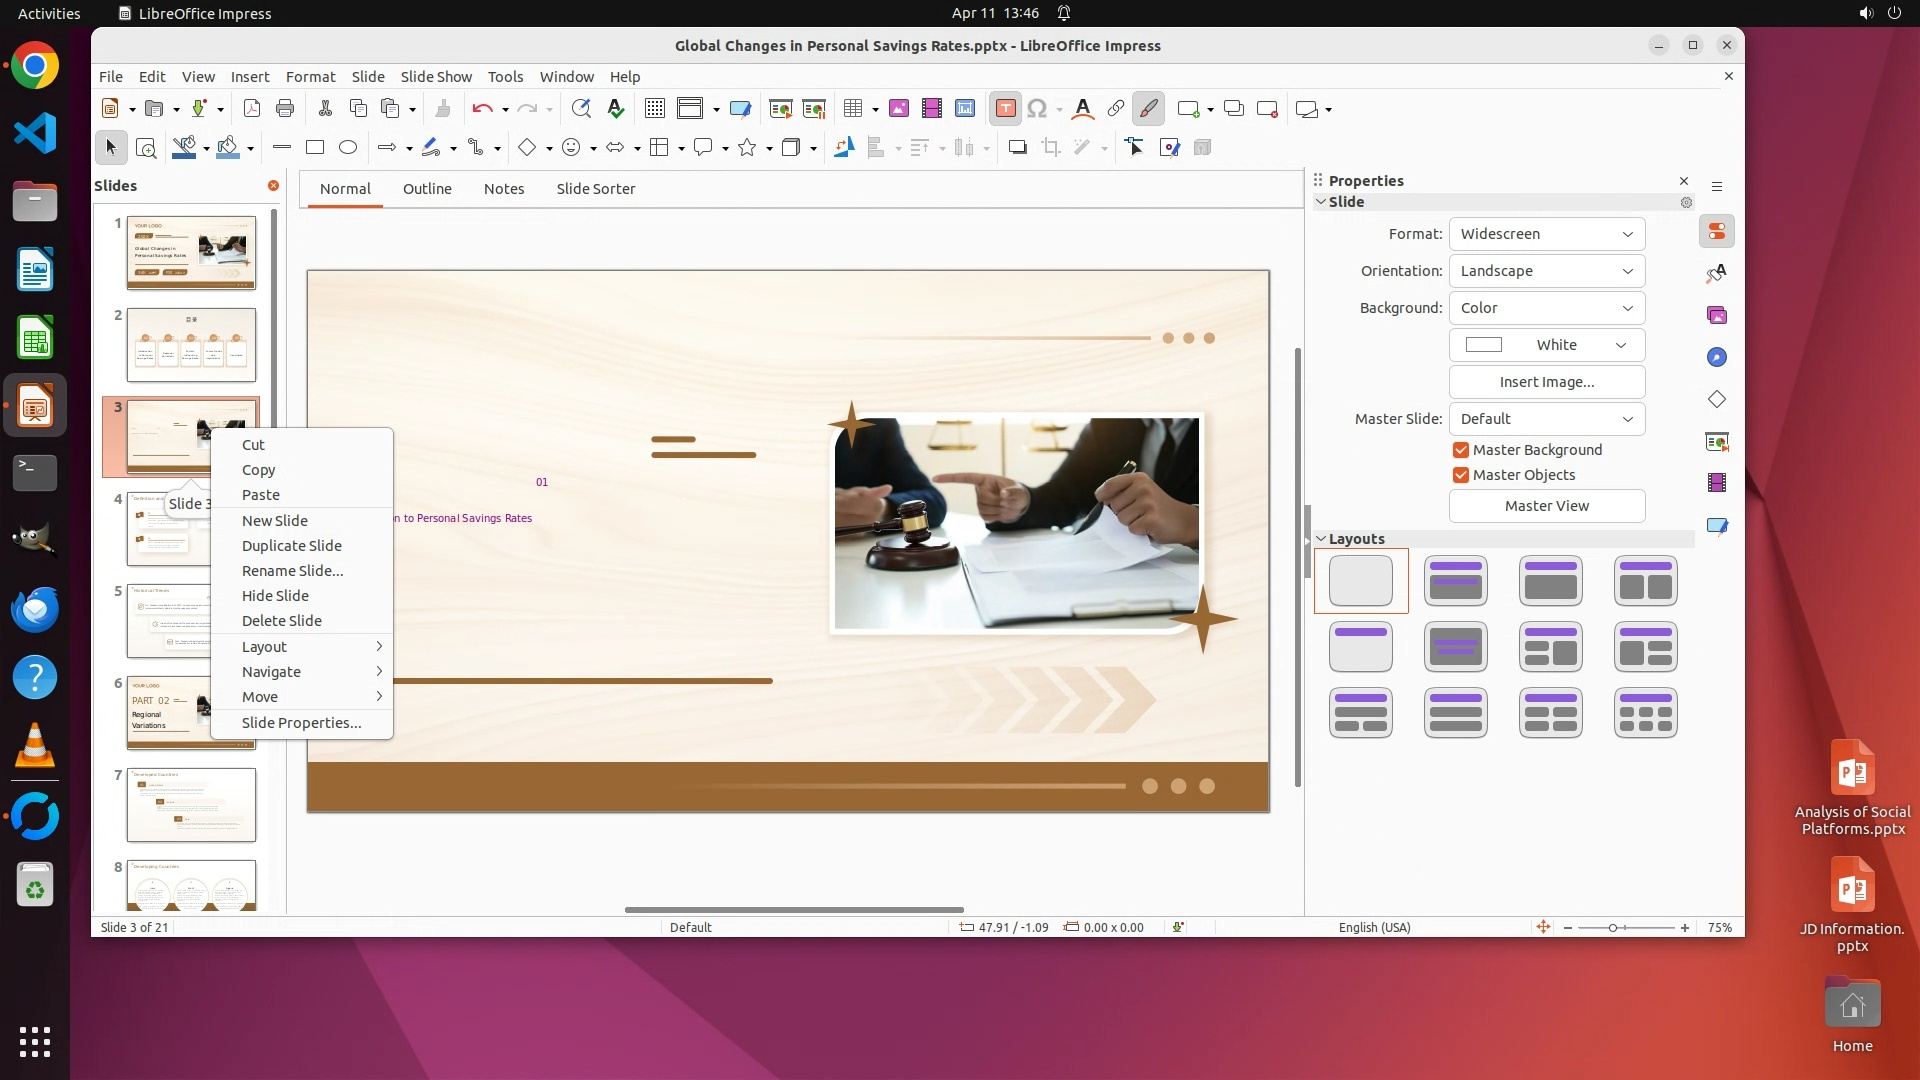Click the Insert Image... button

pos(1546,382)
